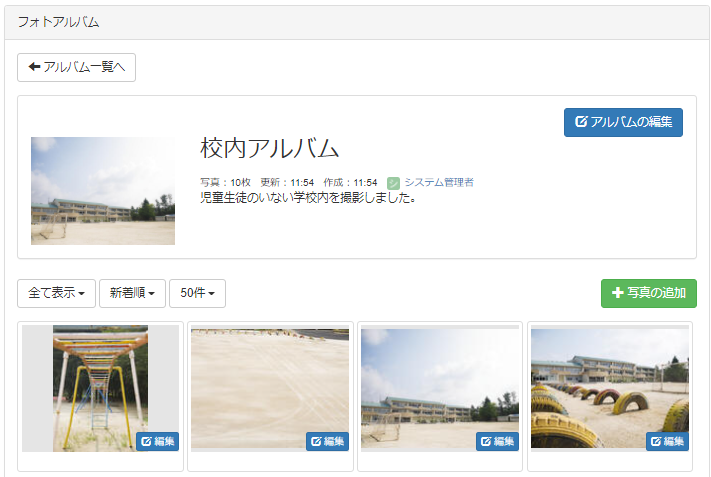Click the 校内アルバム album title
711x477 pixels.
pos(270,148)
